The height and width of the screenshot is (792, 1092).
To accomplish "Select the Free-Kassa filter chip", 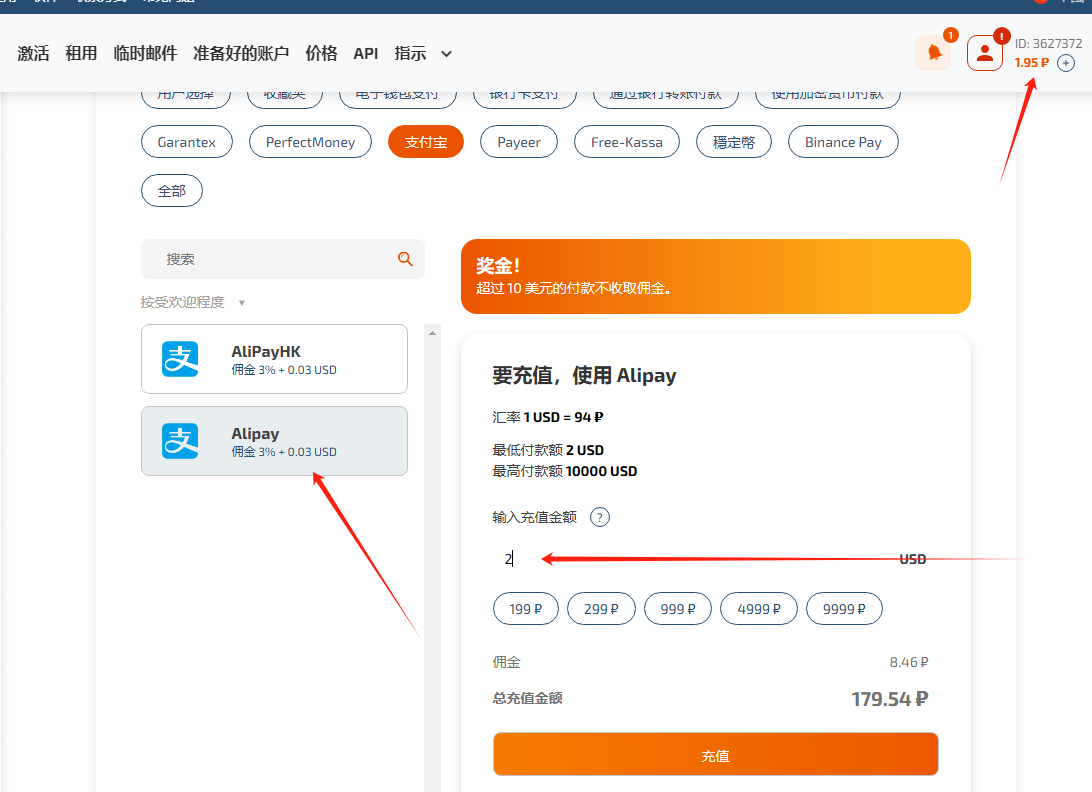I will click(626, 141).
